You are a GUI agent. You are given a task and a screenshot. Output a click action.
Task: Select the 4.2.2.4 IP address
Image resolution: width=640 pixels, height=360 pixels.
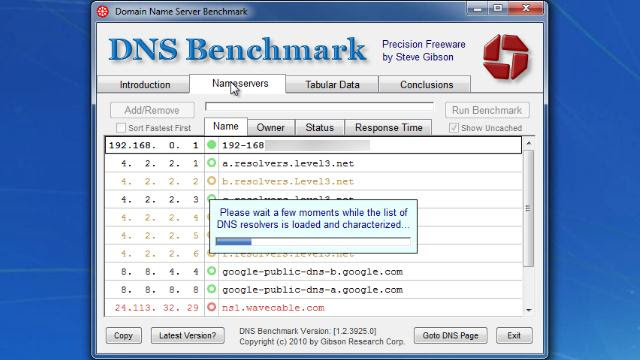tap(160, 218)
